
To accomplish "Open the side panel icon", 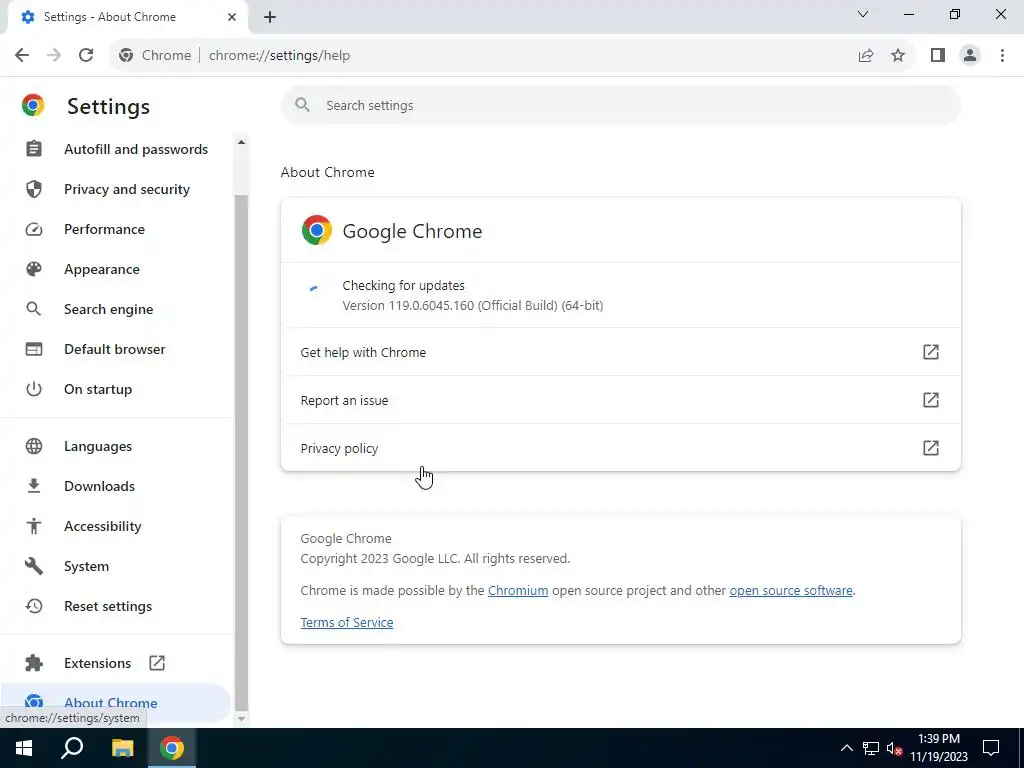I will [938, 56].
